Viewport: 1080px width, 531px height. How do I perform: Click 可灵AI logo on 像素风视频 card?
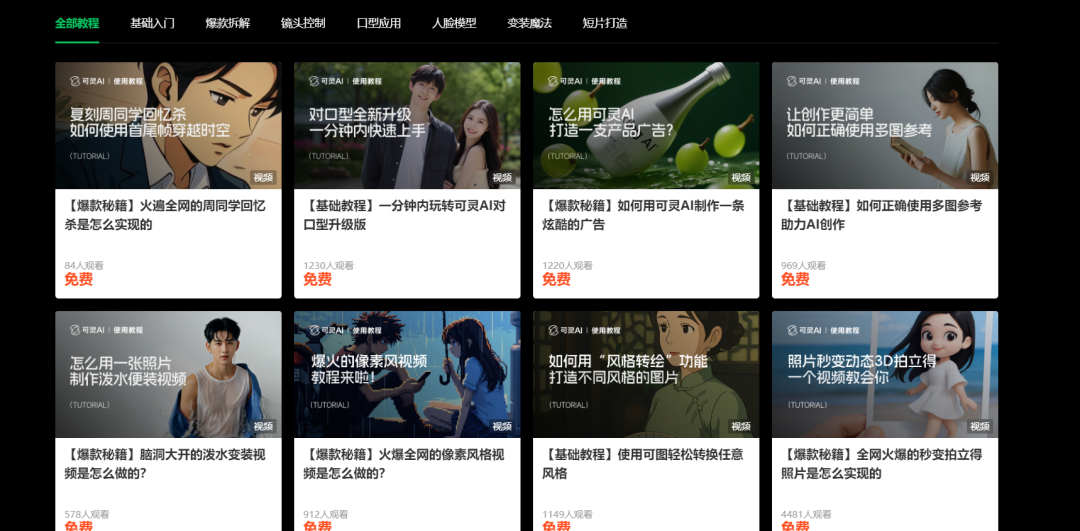point(326,330)
